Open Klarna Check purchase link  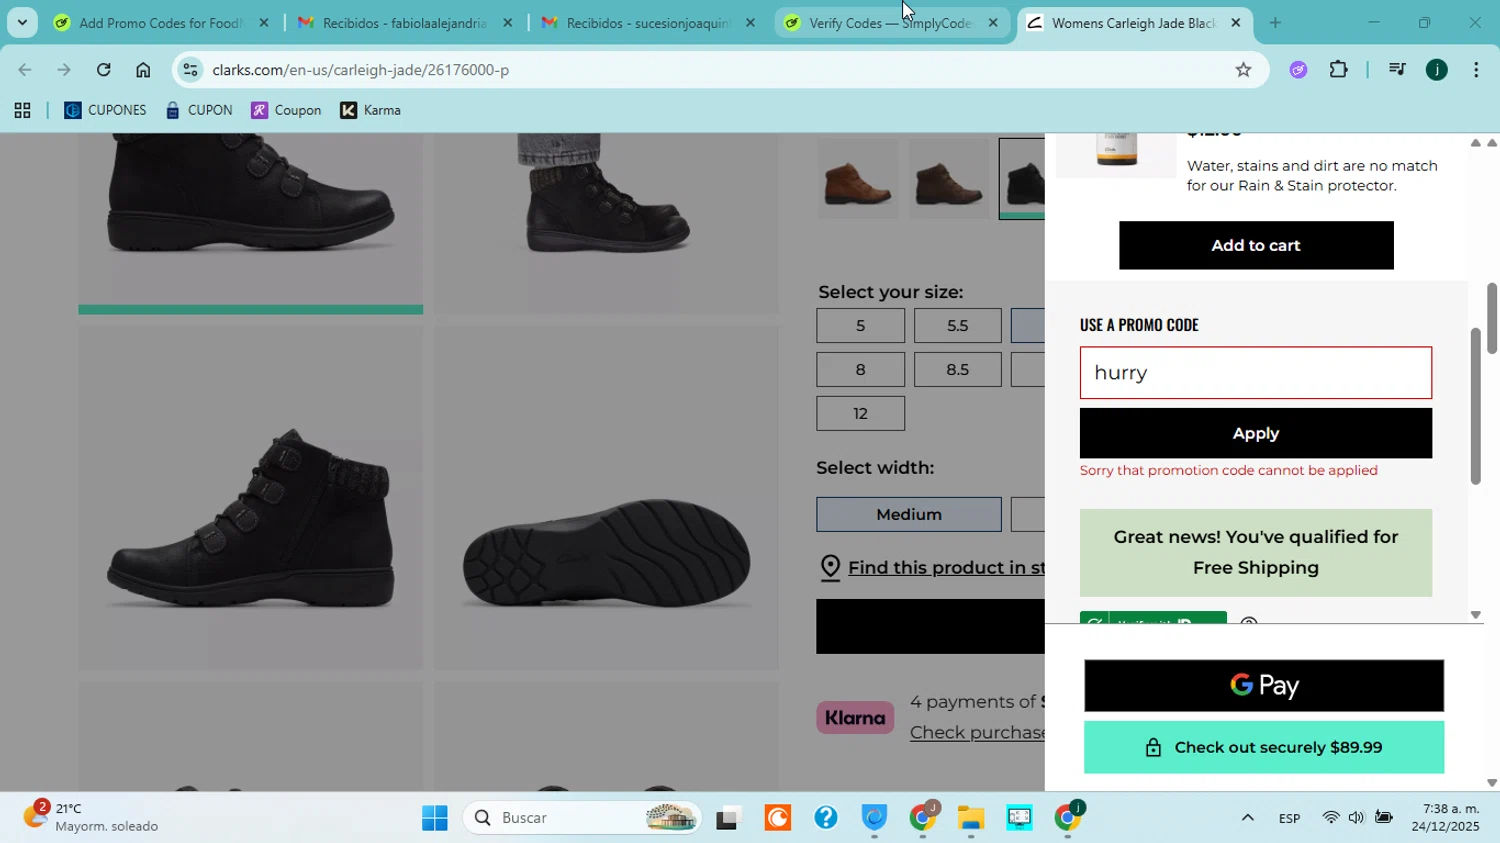pyautogui.click(x=977, y=733)
